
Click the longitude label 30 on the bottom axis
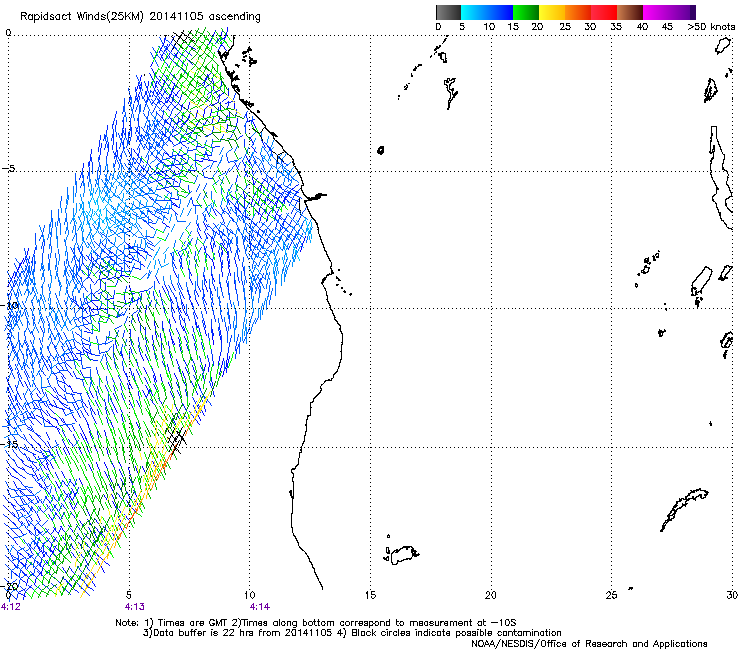pos(732,595)
